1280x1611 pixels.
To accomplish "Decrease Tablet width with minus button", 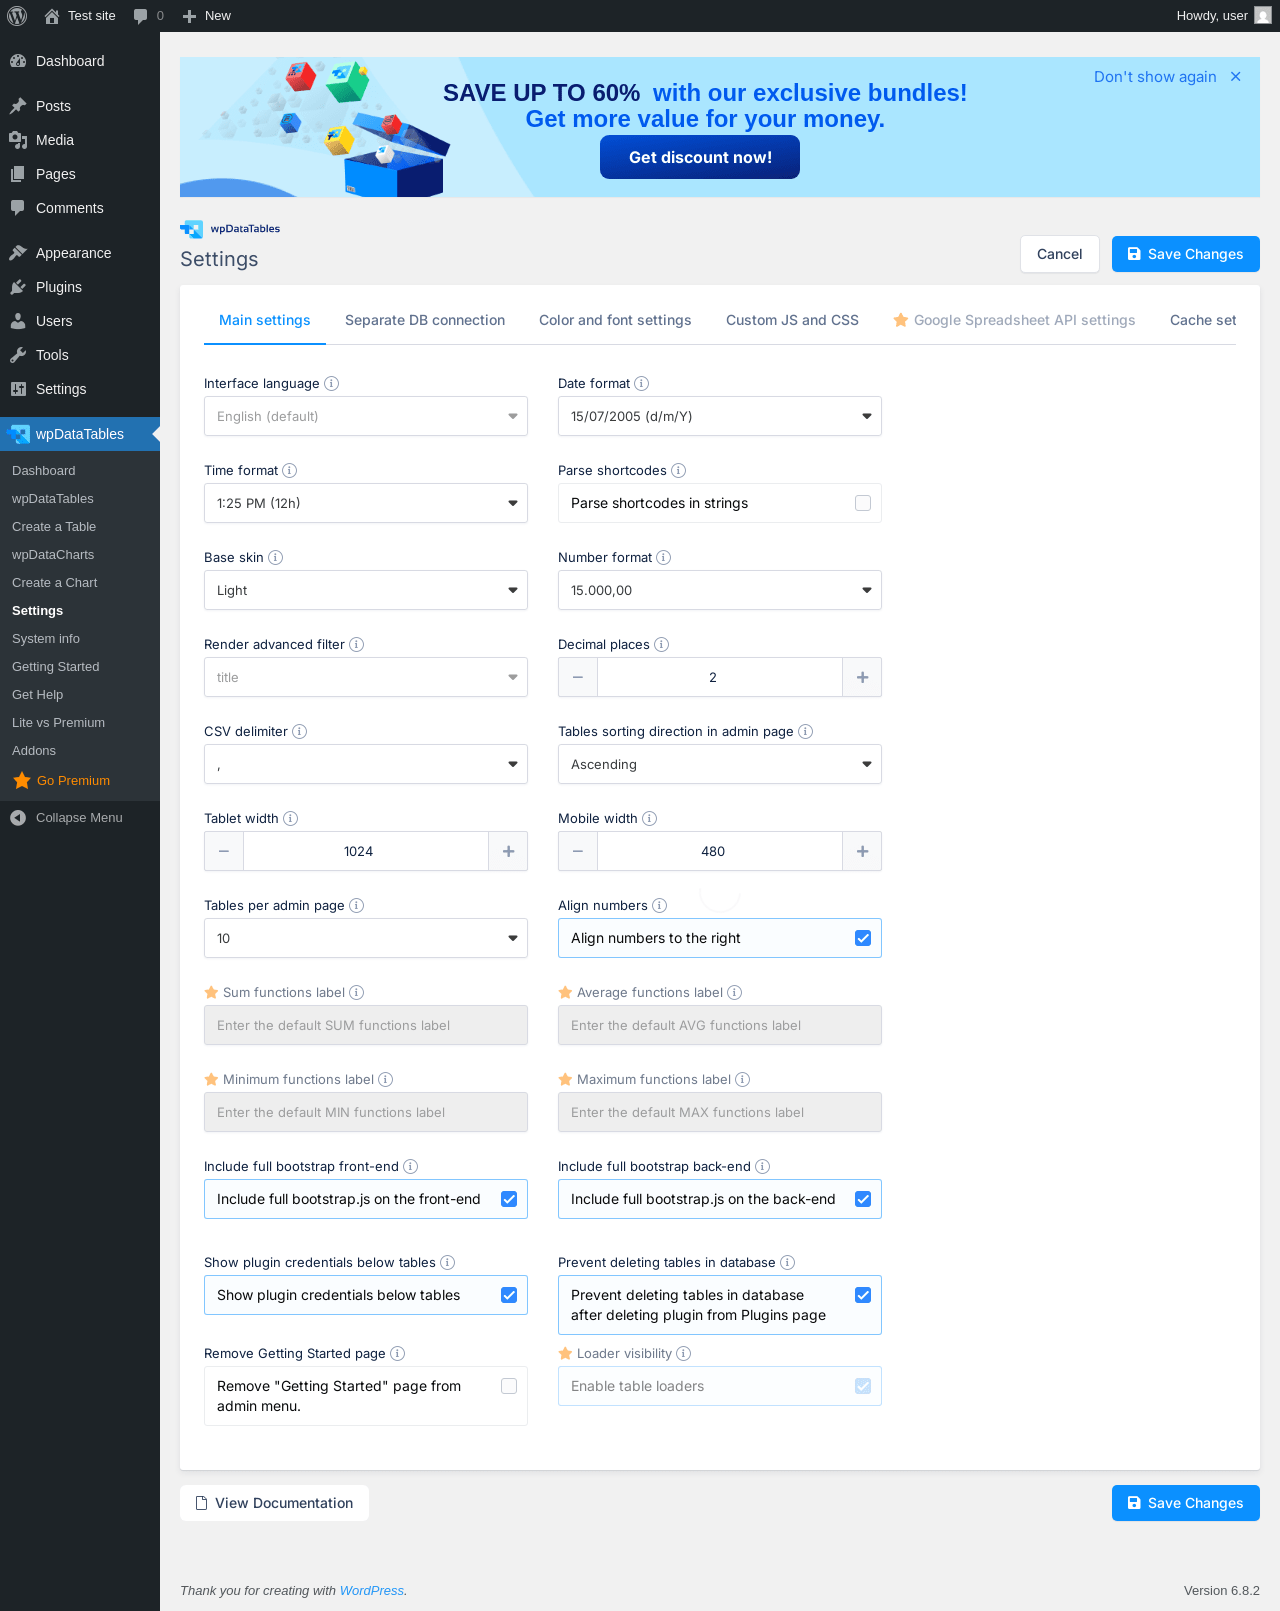I will [224, 851].
